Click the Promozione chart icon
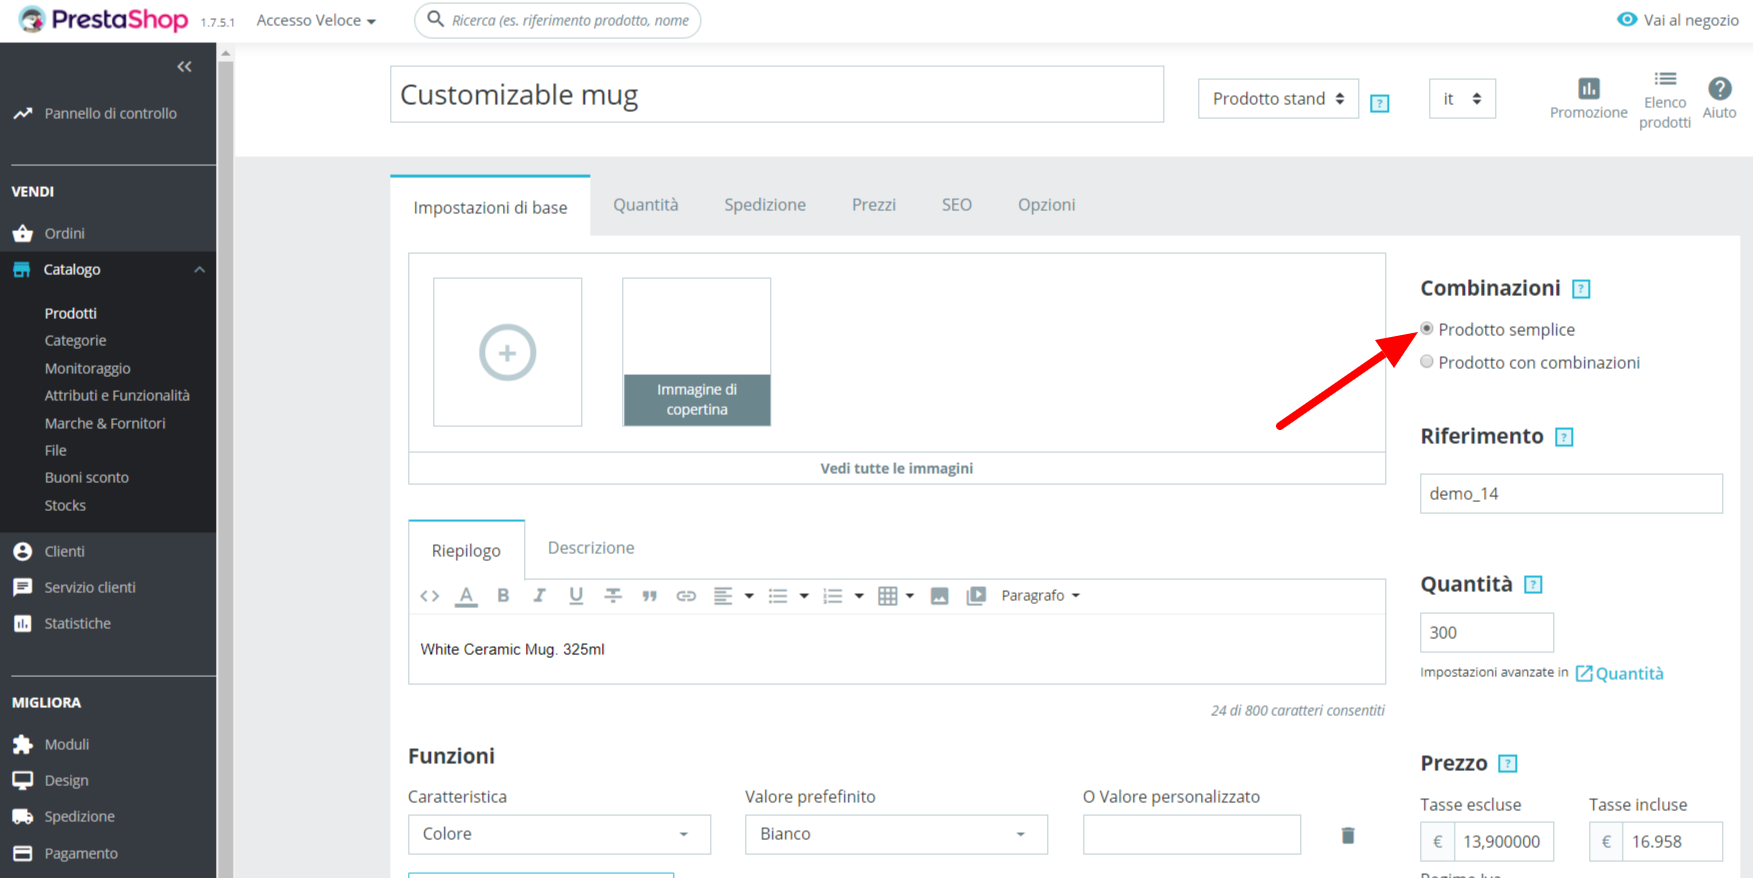Viewport: 1753px width, 878px height. click(1589, 88)
